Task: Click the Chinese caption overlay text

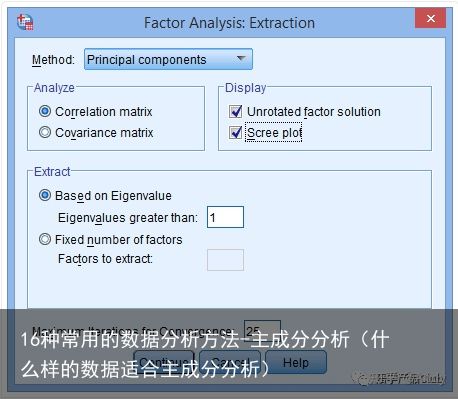Action: click(x=205, y=354)
